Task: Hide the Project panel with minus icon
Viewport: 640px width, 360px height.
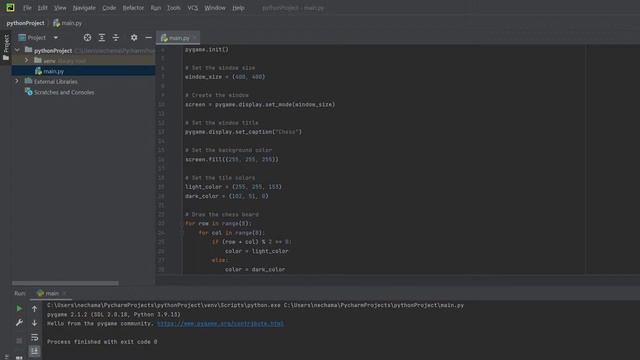Action: 148,38
